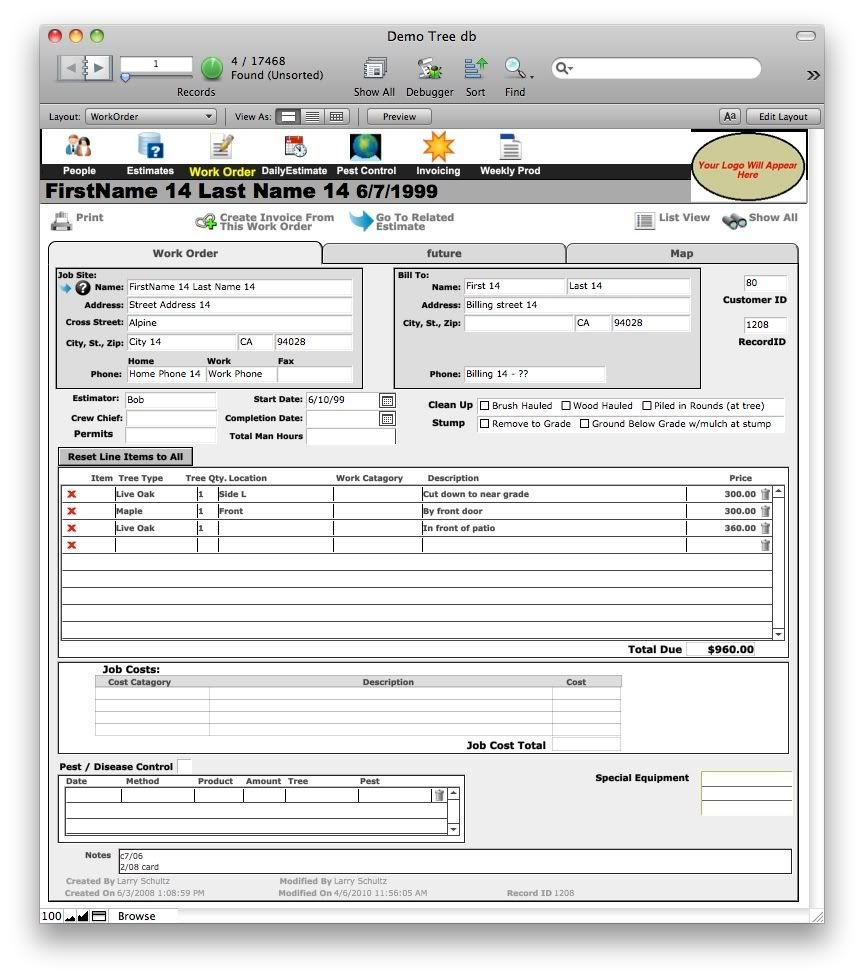This screenshot has width=864, height=978.
Task: Switch to the Map tab
Action: click(681, 253)
